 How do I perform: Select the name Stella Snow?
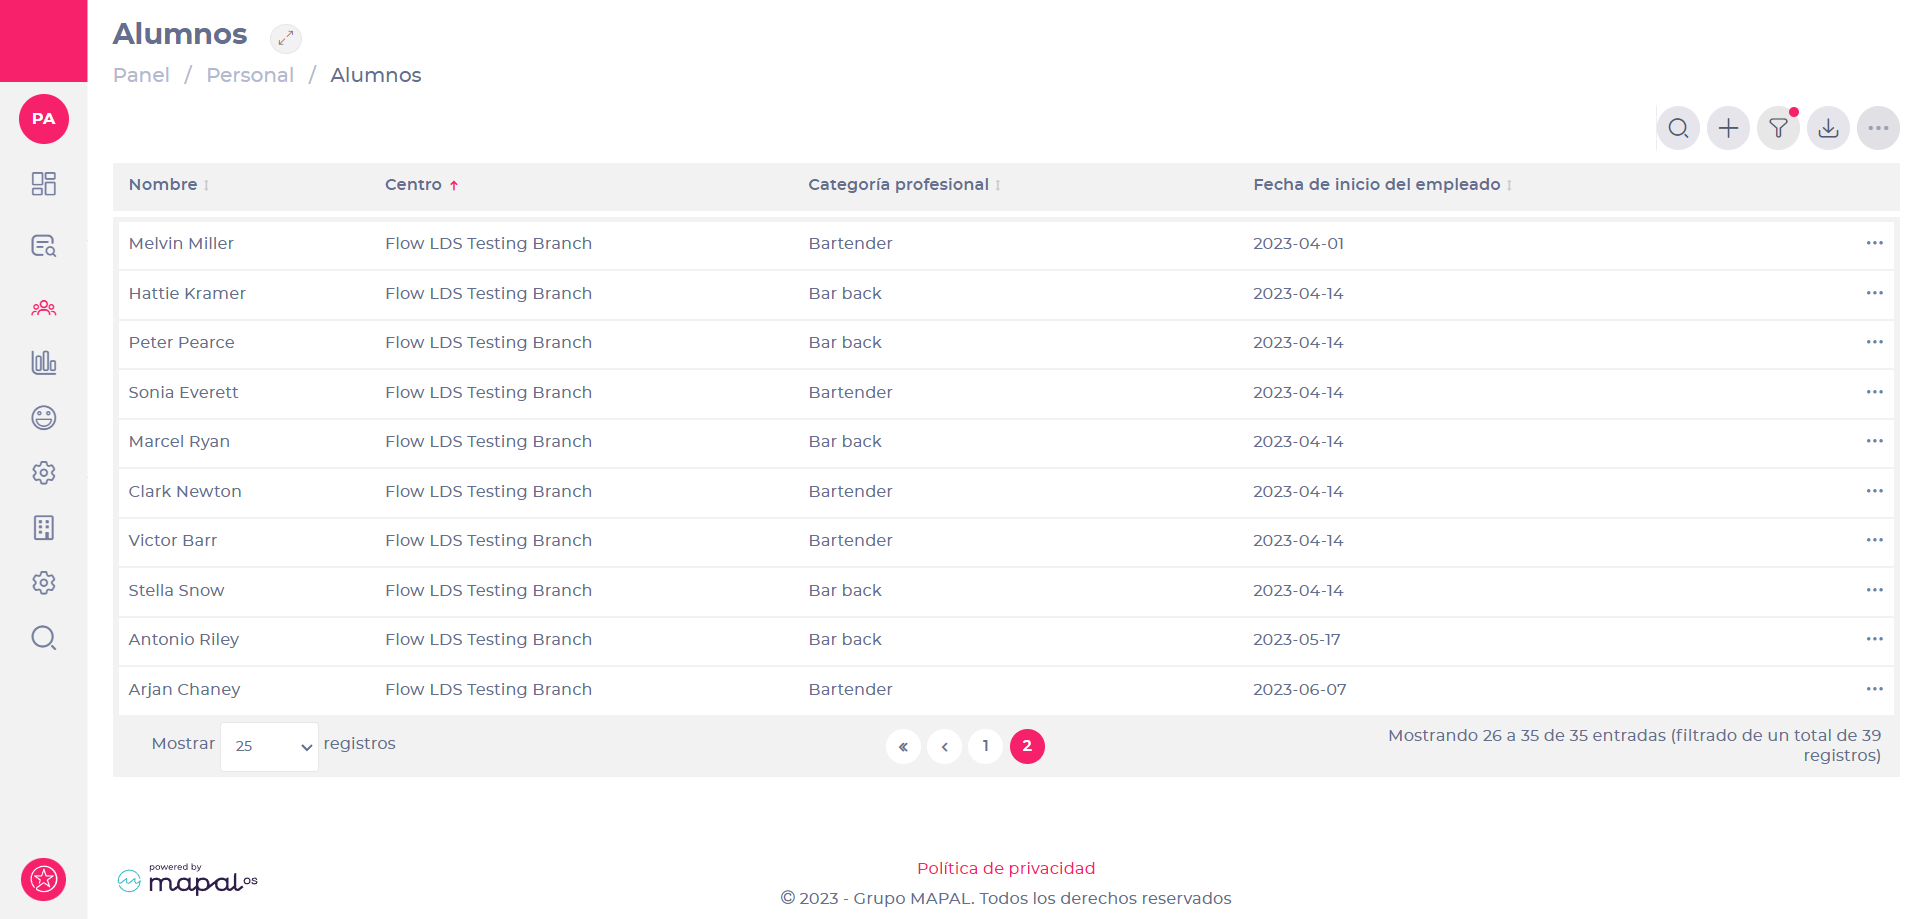pos(176,590)
